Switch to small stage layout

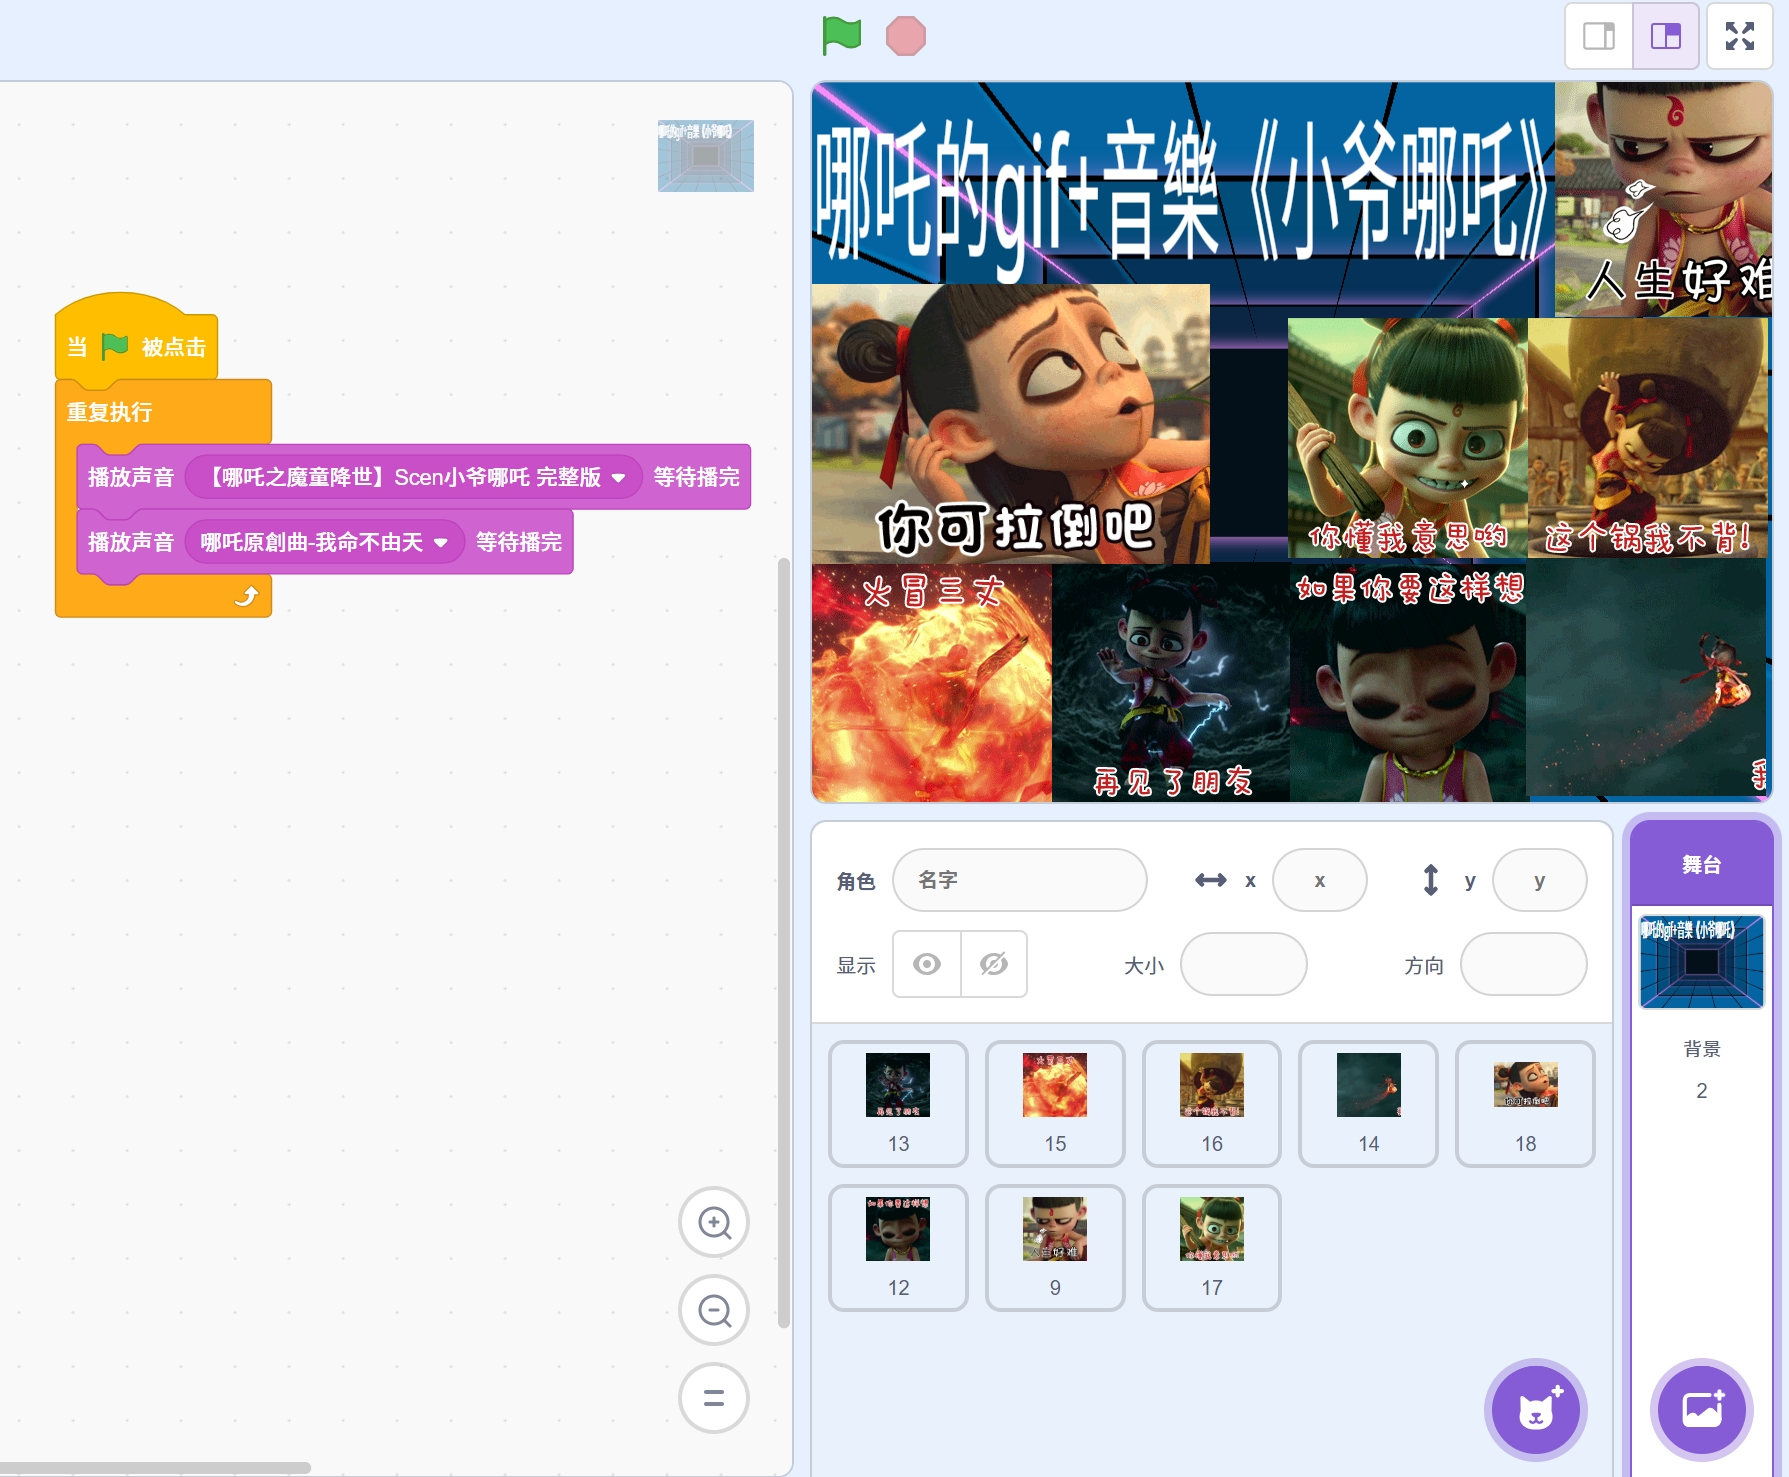click(1599, 36)
